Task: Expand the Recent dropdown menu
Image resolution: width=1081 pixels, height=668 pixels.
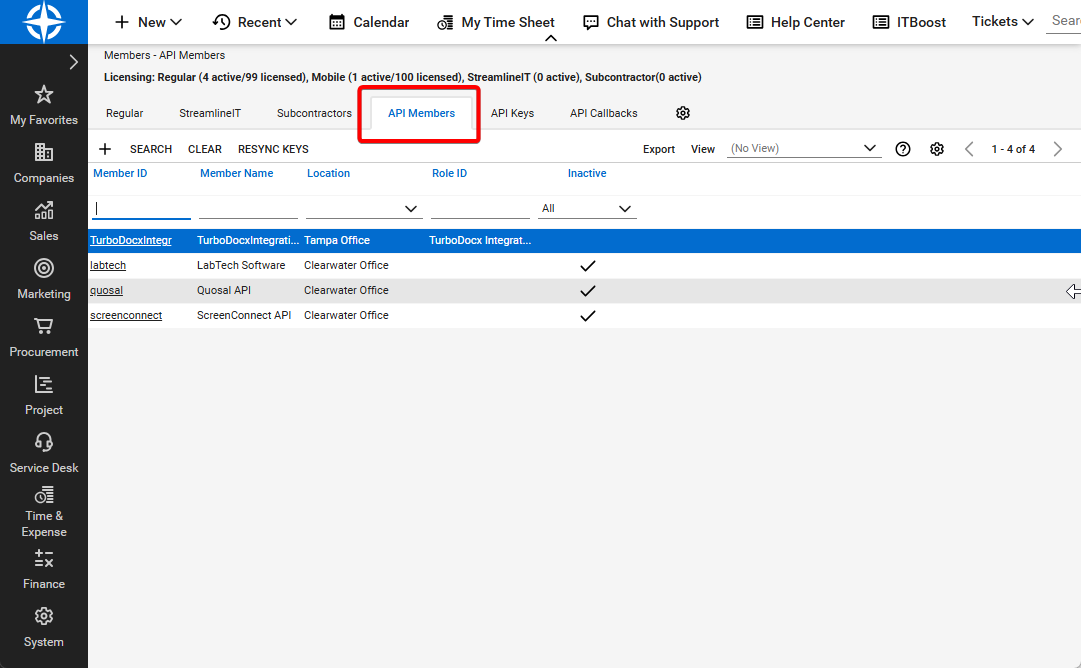Action: [254, 22]
